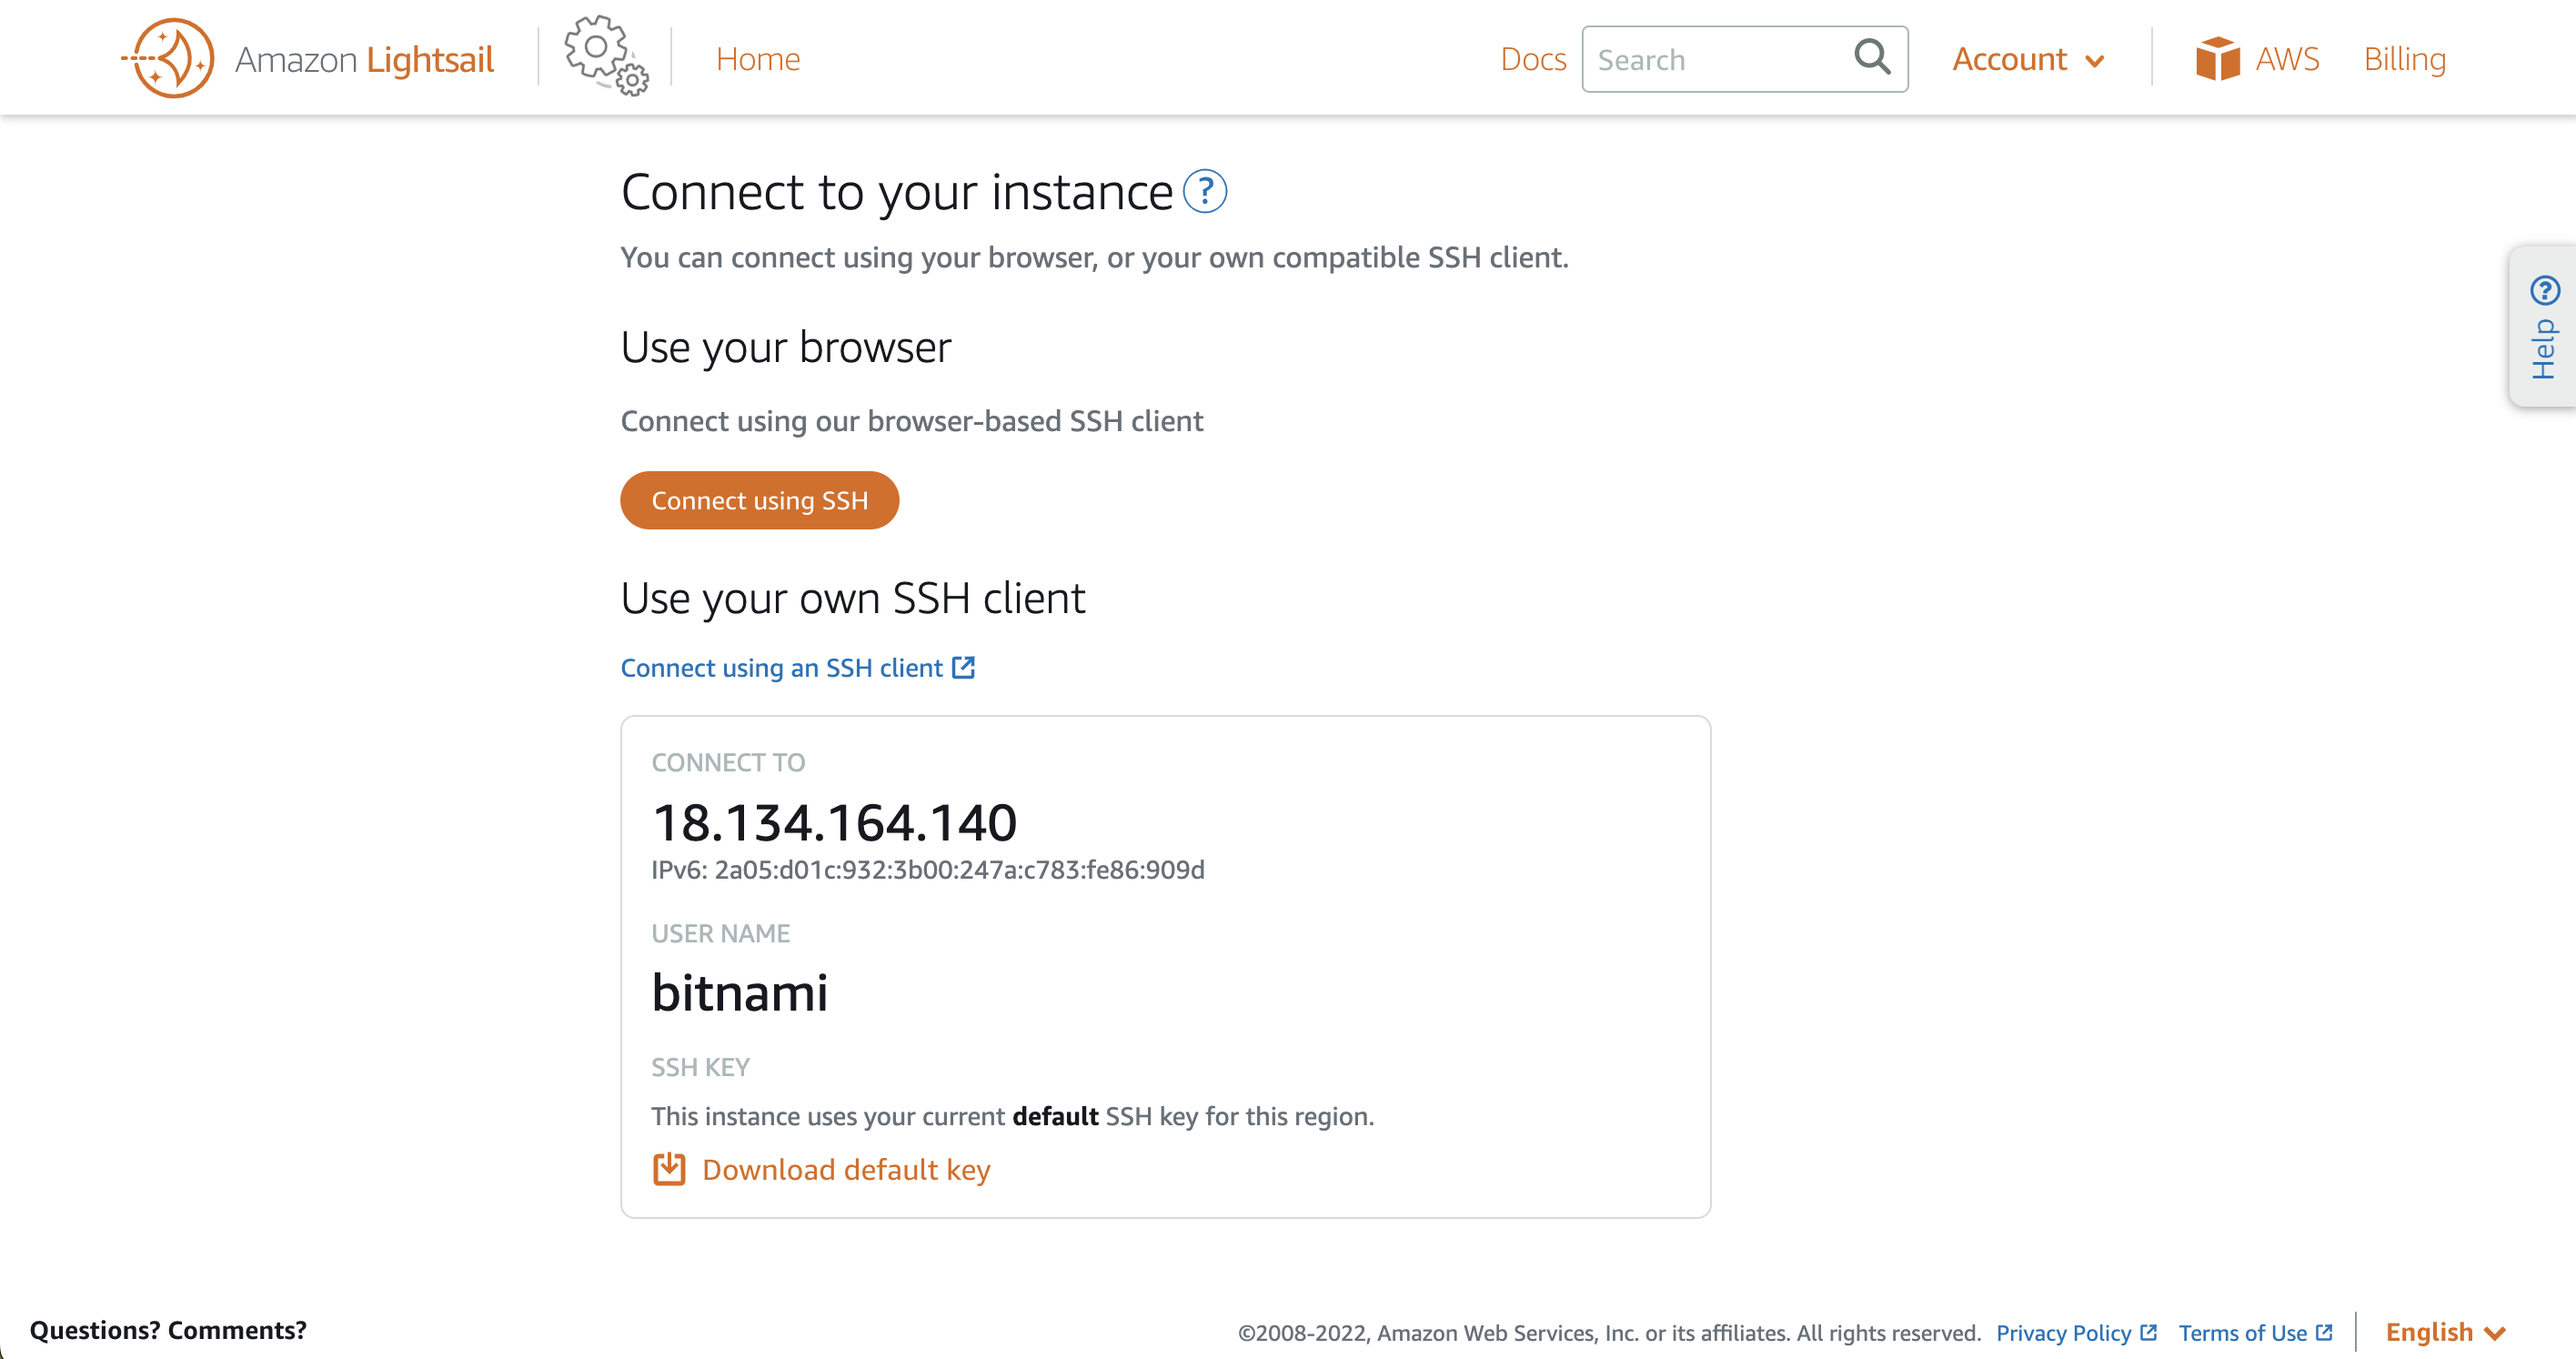Click the CONNECT TO label
Image resolution: width=2576 pixels, height=1359 pixels.
click(728, 762)
